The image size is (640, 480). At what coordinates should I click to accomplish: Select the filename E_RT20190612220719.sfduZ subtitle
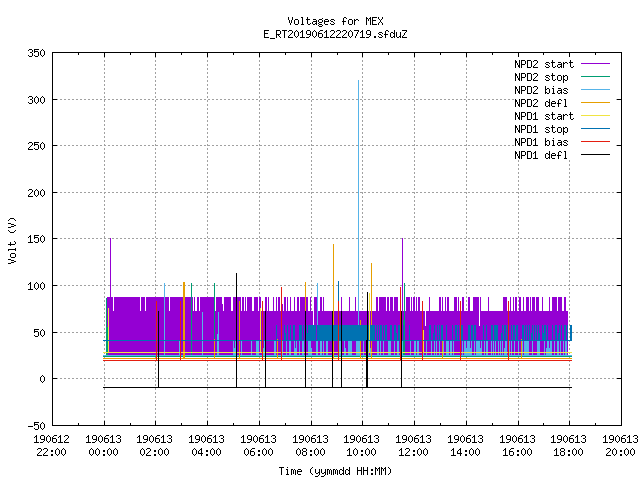pyautogui.click(x=336, y=34)
